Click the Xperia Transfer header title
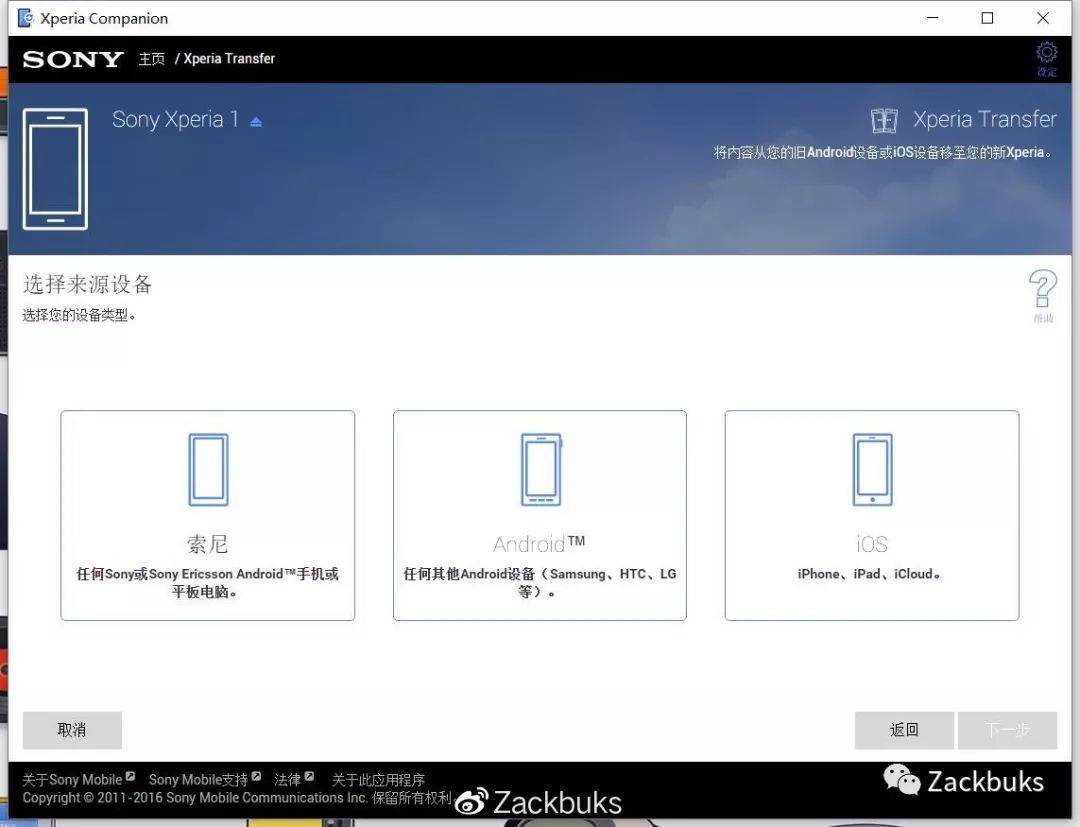This screenshot has width=1080, height=827. pyautogui.click(x=984, y=119)
